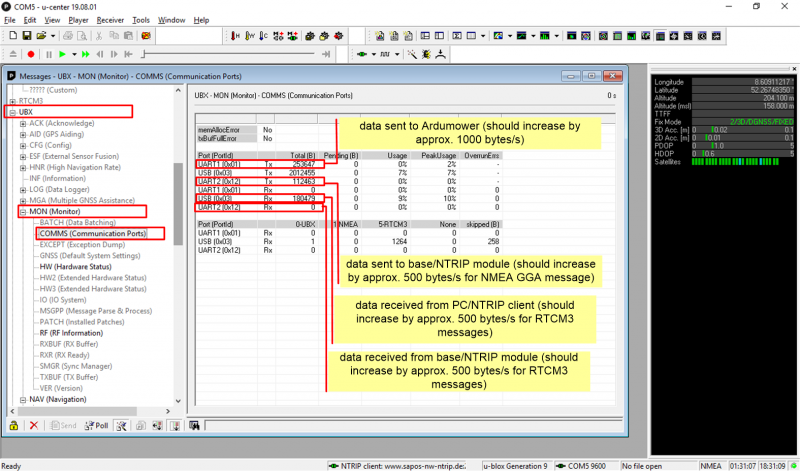Click the download arrow toolbar icon
The image size is (800, 471).
pos(441,54)
